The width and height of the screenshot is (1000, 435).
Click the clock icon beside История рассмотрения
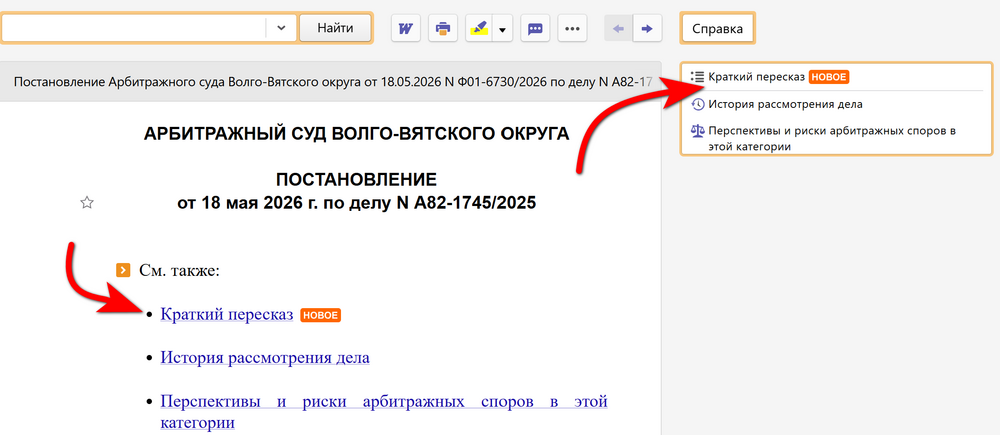[697, 104]
